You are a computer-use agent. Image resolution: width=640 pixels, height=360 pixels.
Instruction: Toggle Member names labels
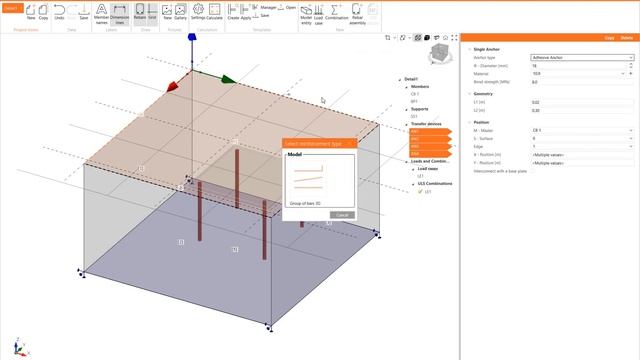(101, 14)
